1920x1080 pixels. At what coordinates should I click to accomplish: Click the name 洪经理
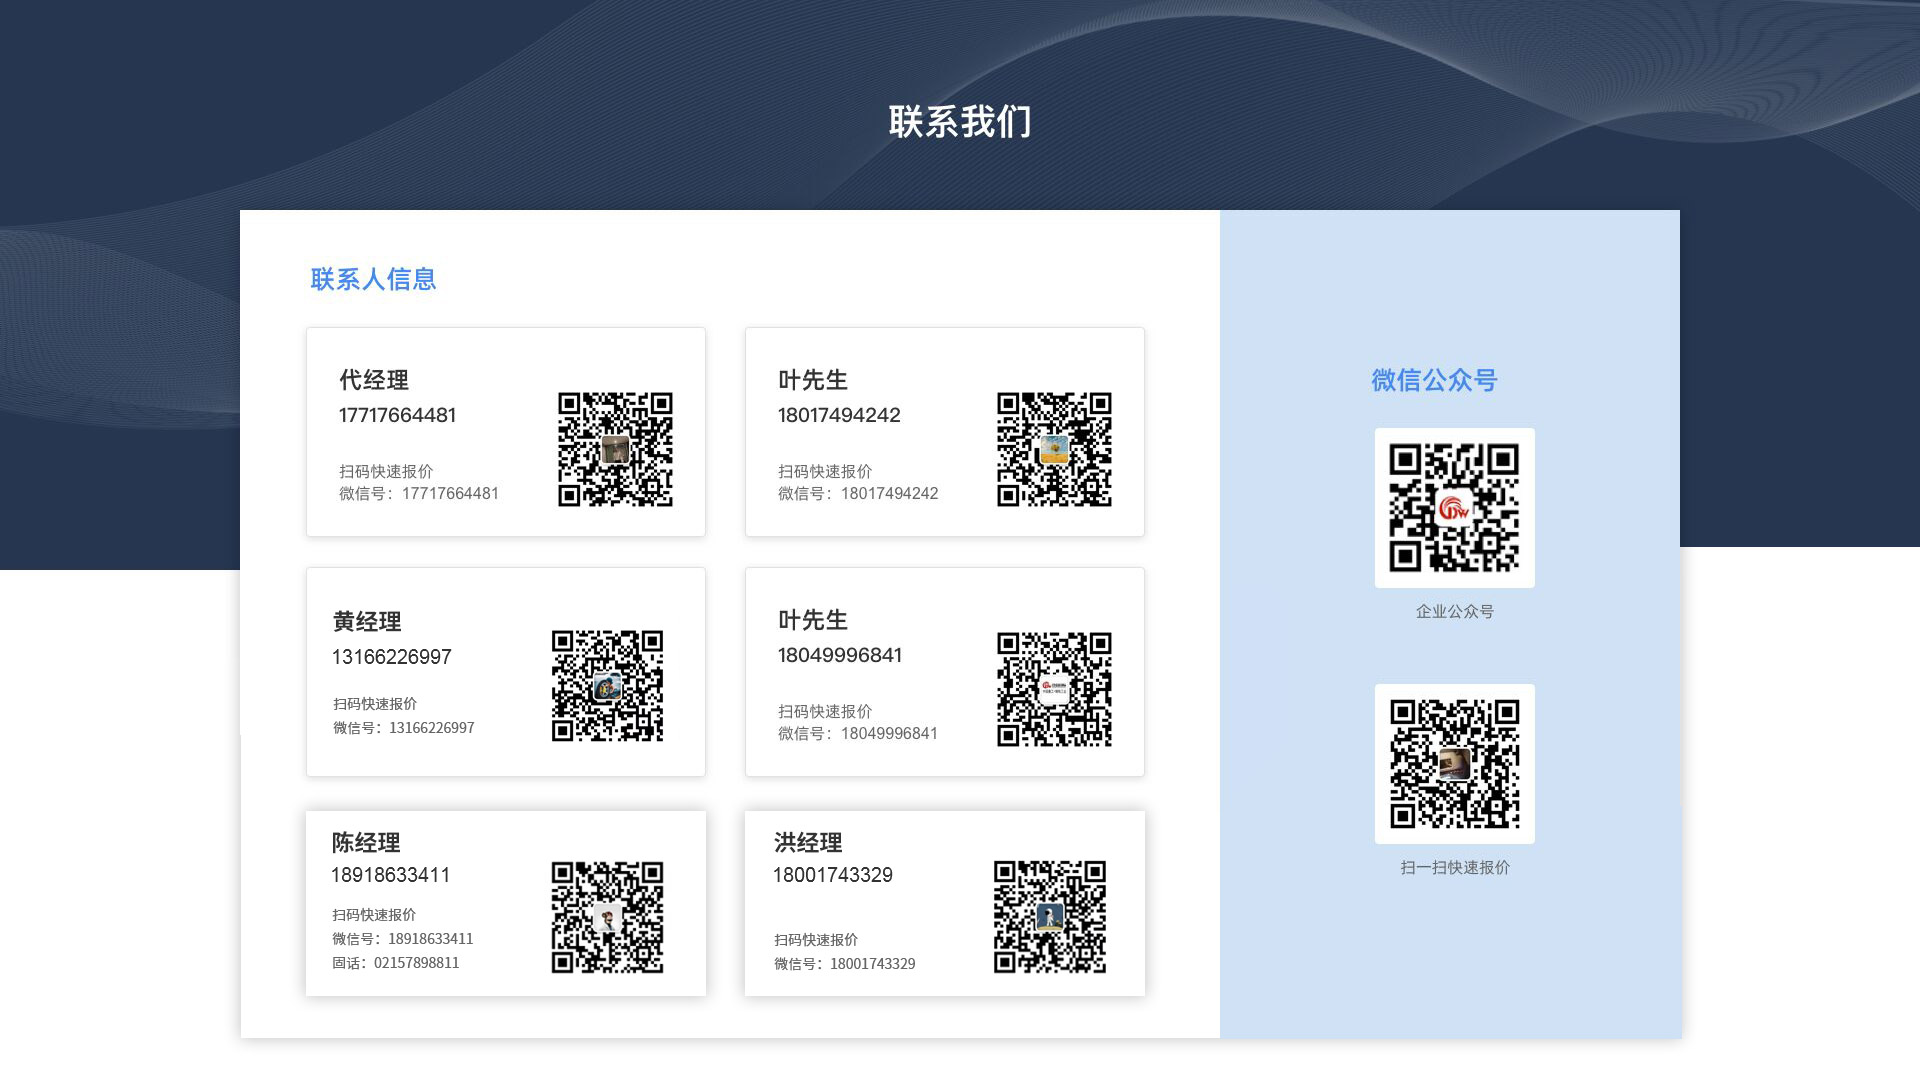click(808, 843)
